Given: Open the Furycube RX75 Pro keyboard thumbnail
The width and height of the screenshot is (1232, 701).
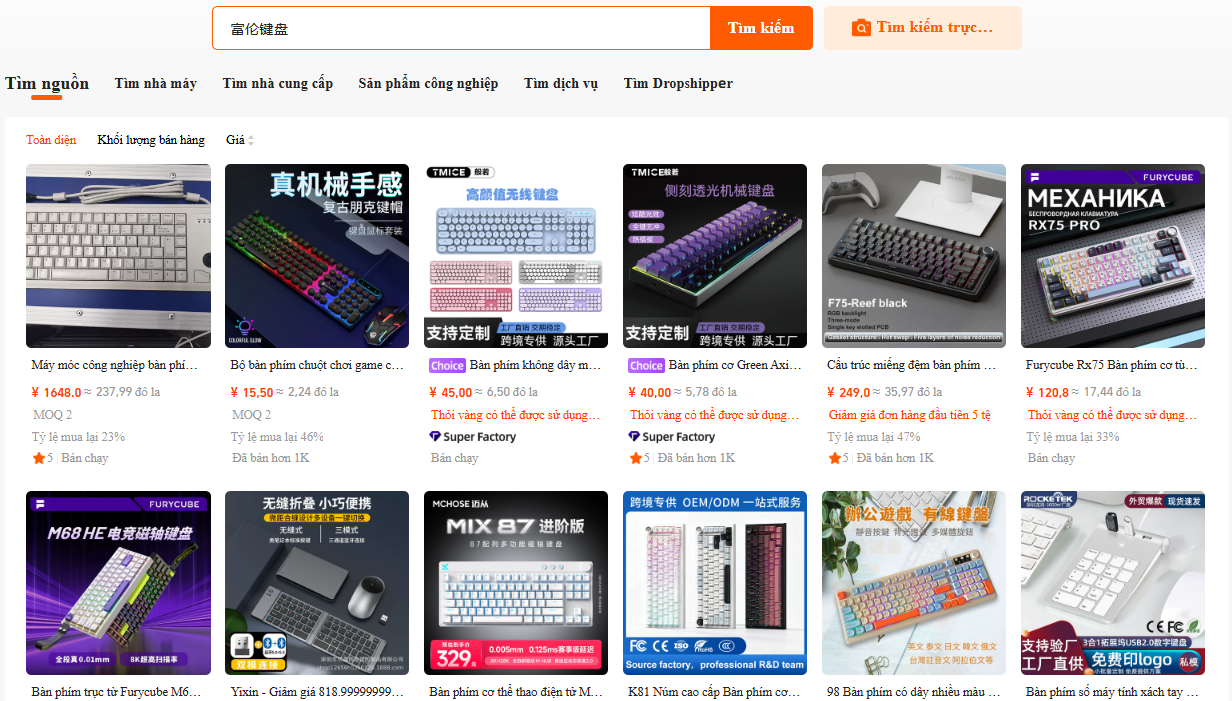Looking at the screenshot, I should [1113, 256].
